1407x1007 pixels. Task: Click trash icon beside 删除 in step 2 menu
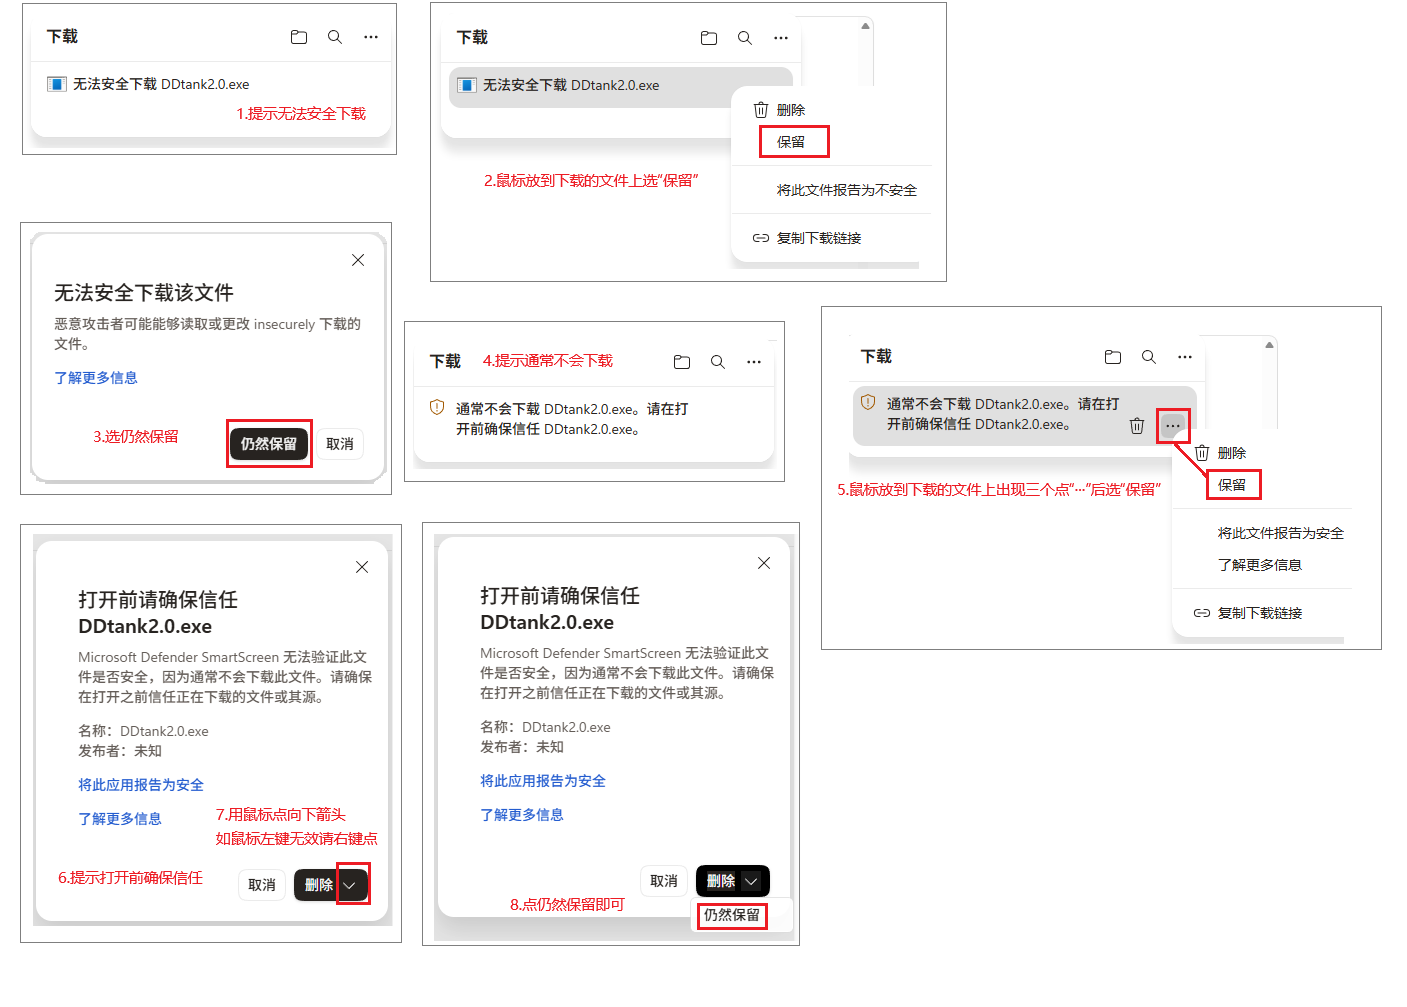[x=761, y=110]
